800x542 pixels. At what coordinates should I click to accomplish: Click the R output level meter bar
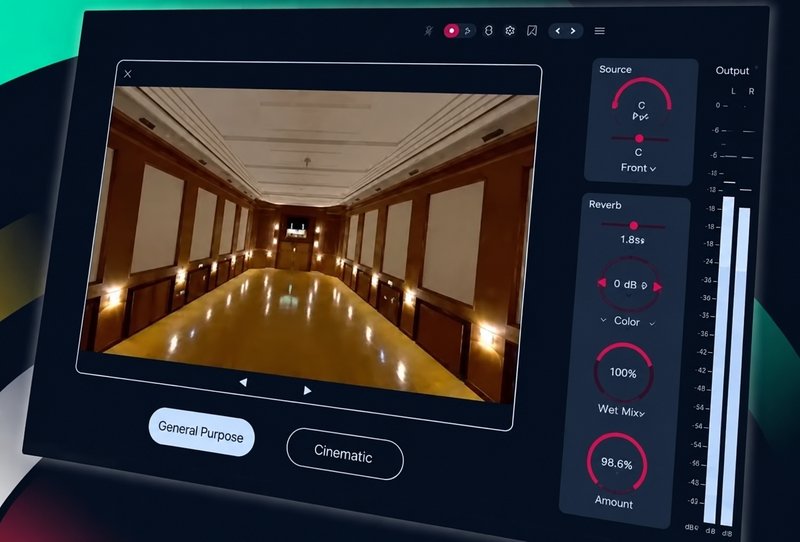pos(736,366)
